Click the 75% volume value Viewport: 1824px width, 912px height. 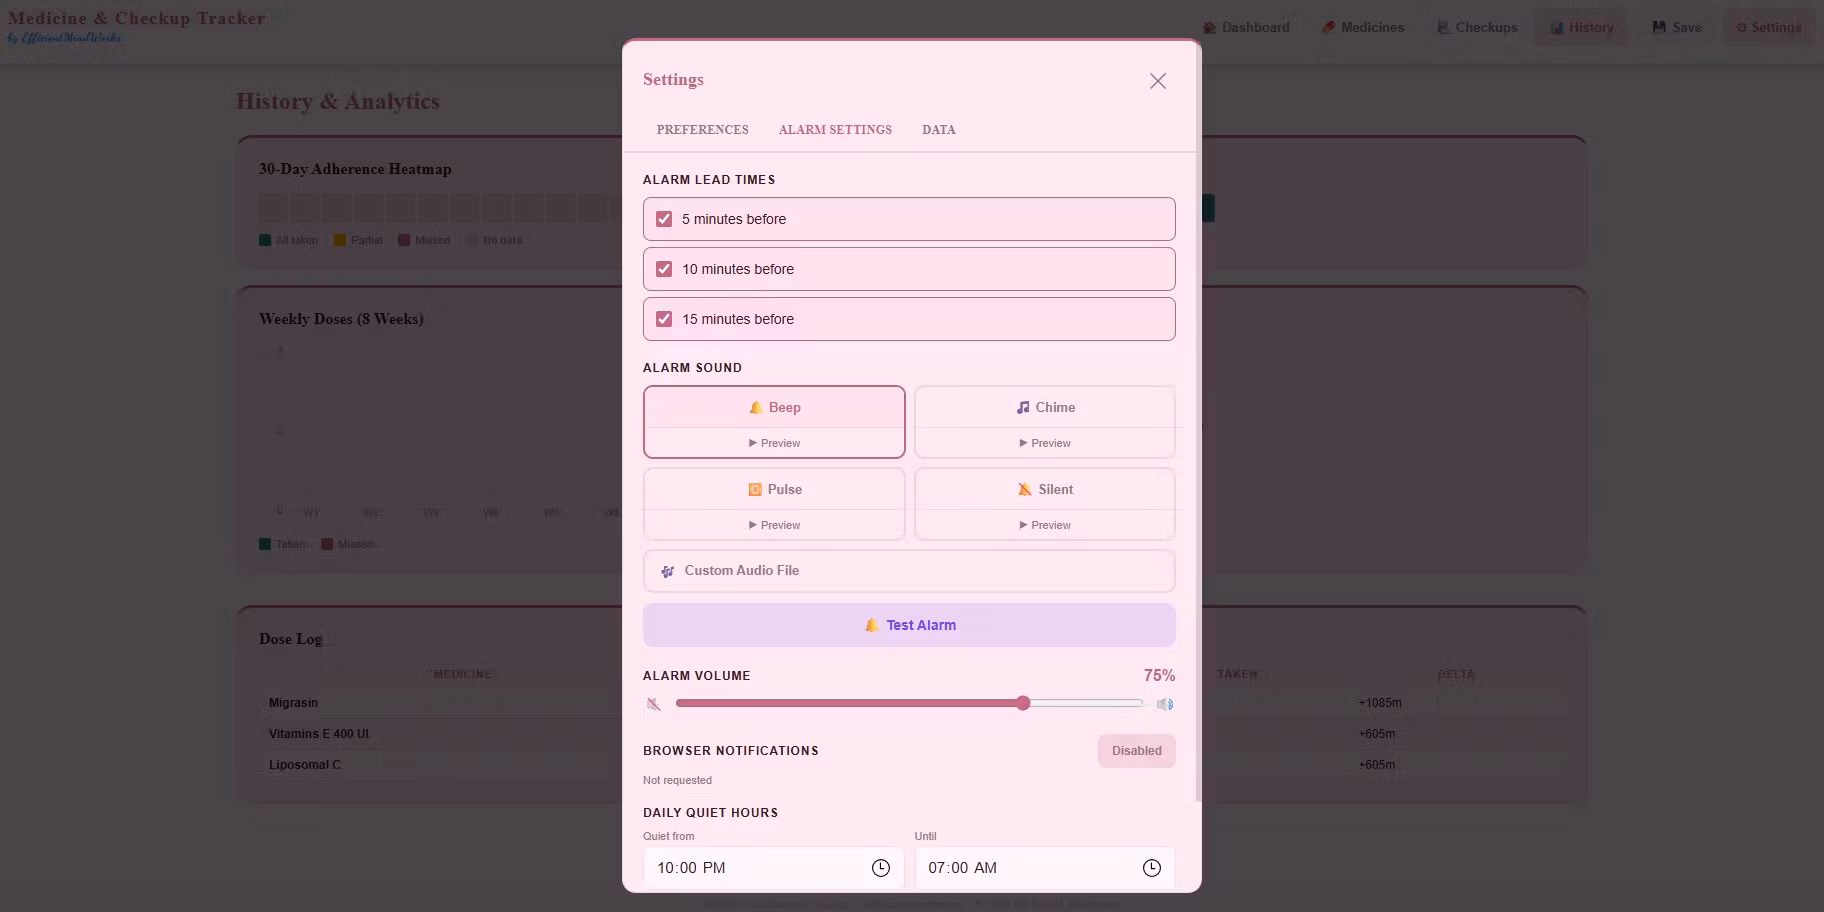point(1159,676)
